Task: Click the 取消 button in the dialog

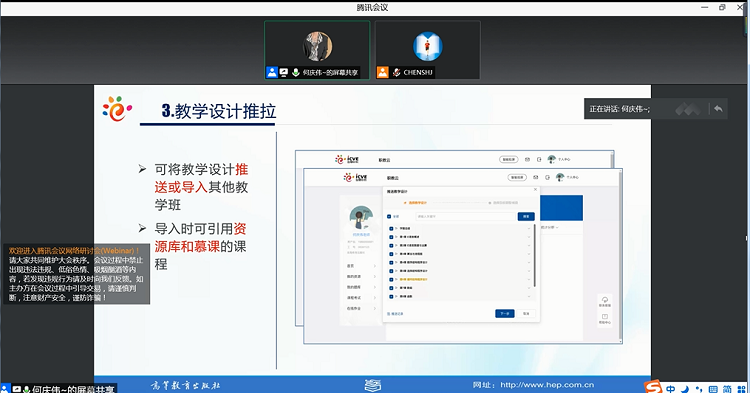Action: point(526,314)
